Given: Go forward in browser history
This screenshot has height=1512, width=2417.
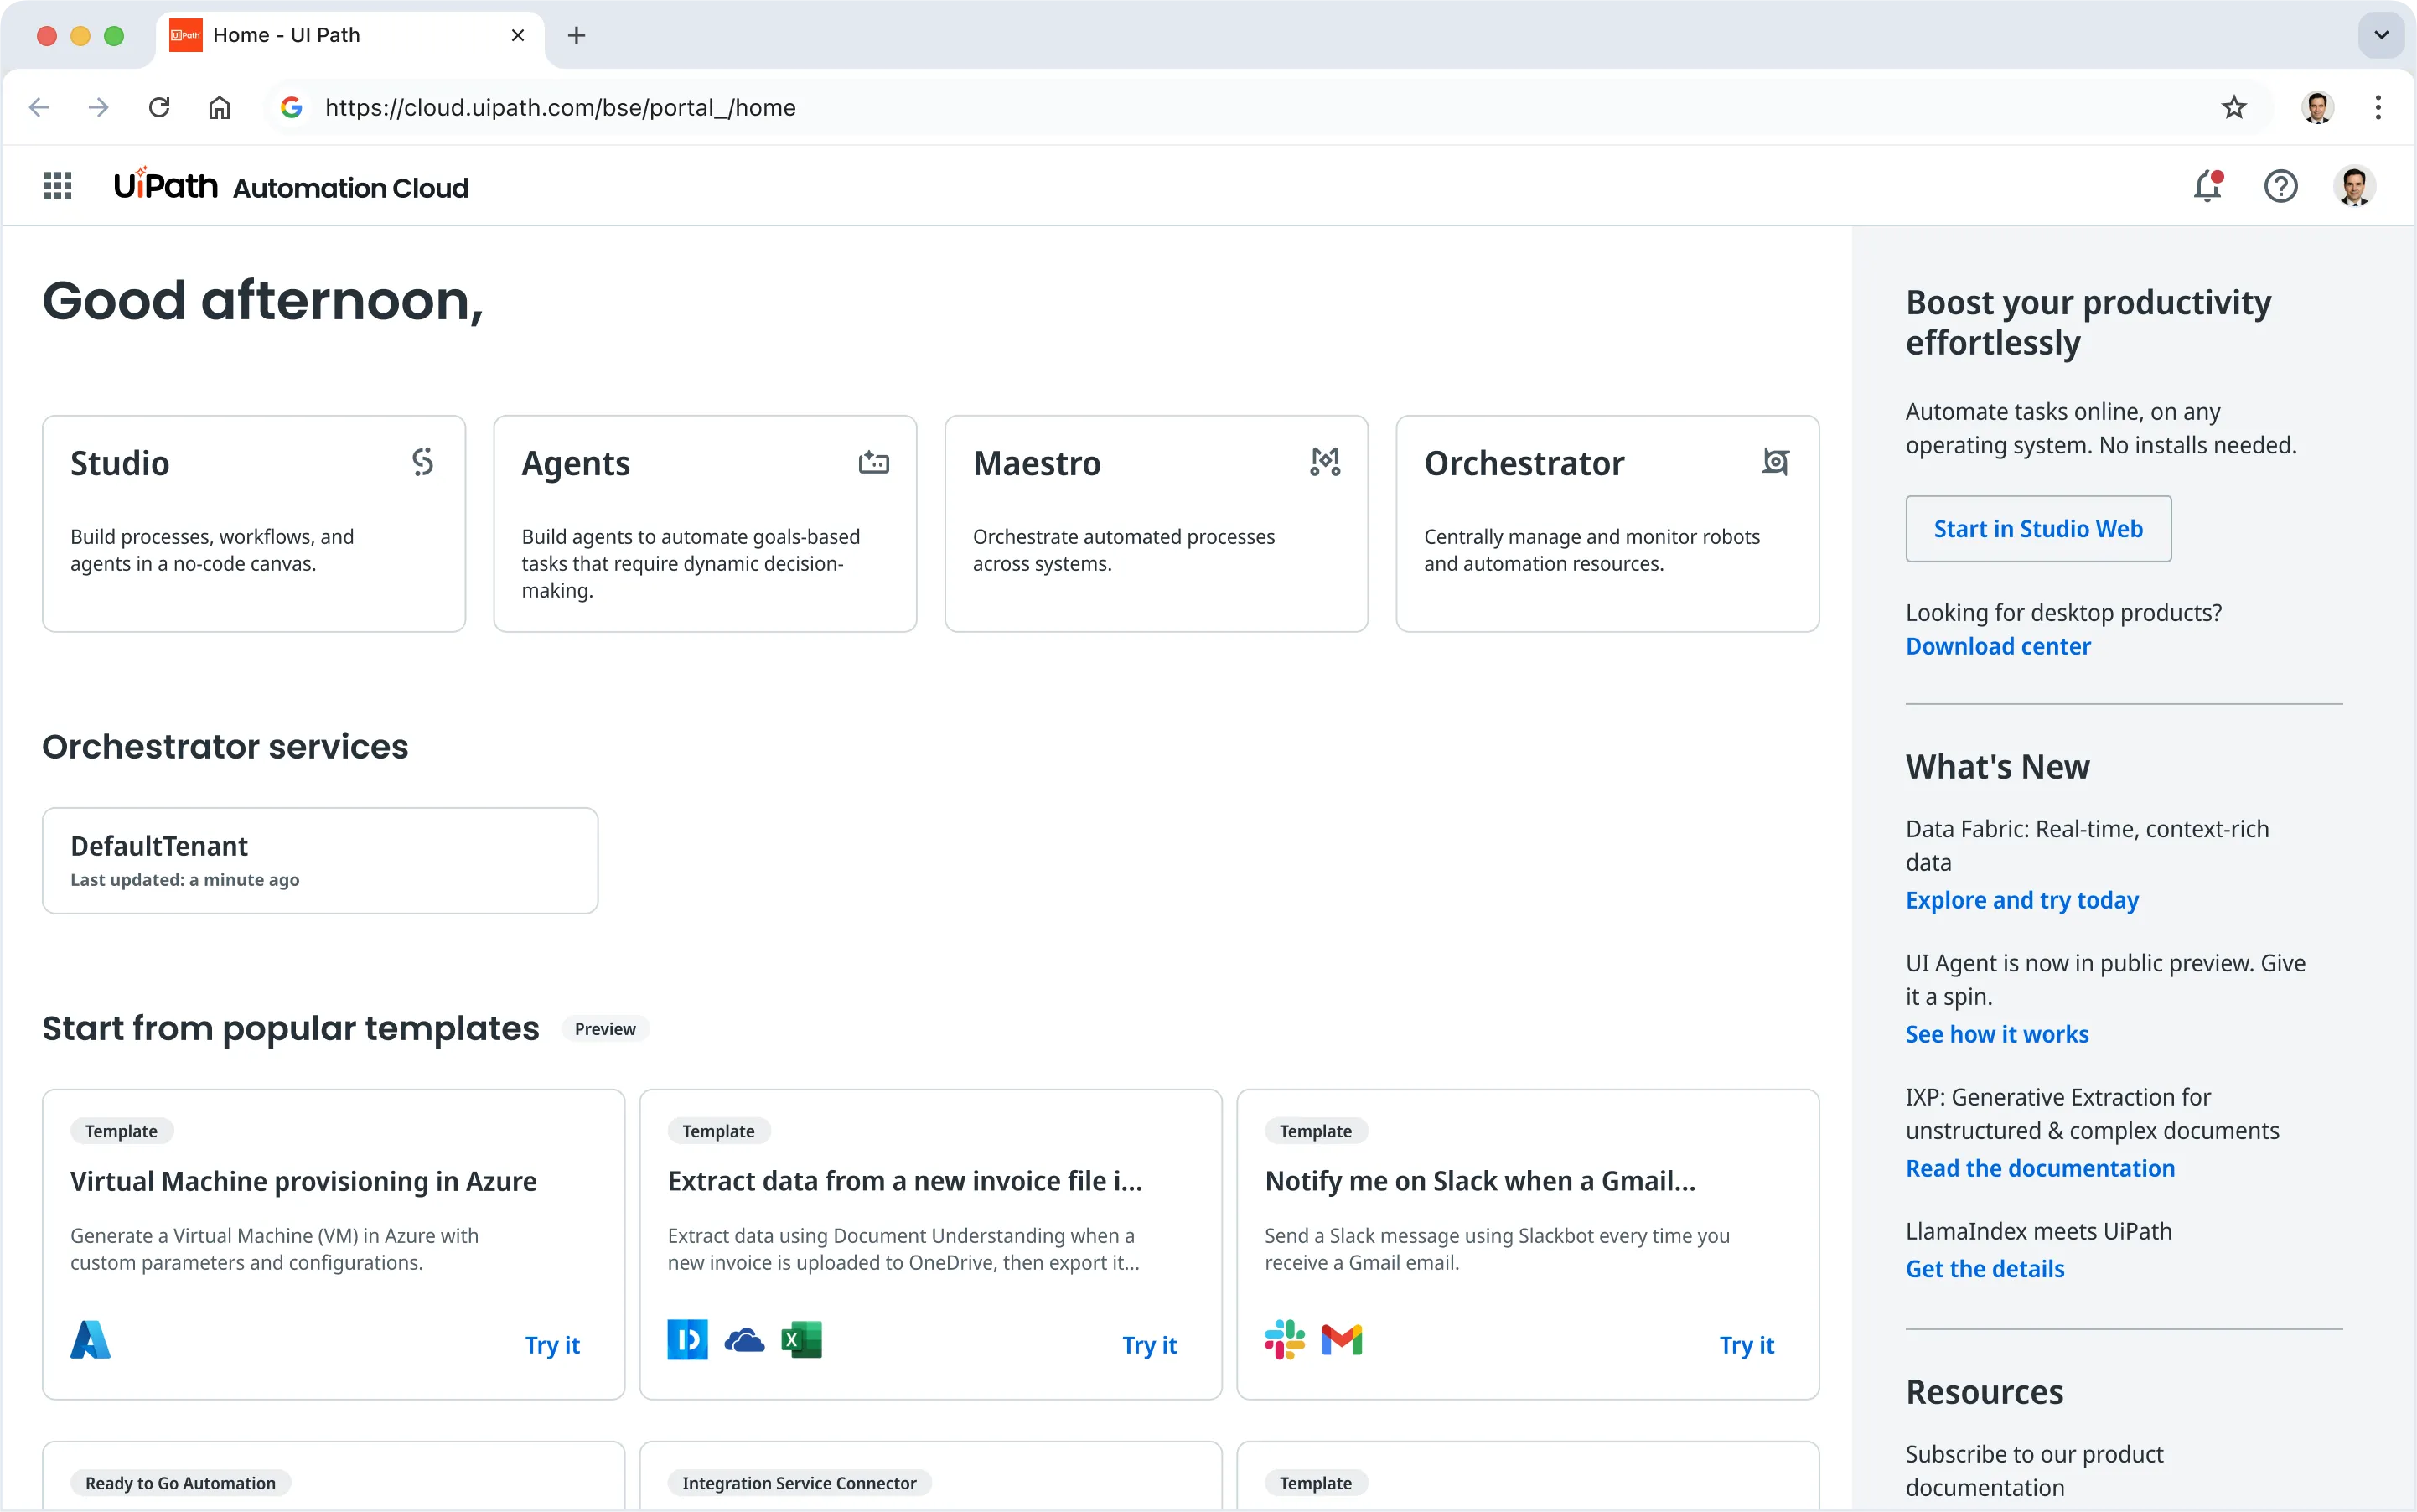Looking at the screenshot, I should [98, 107].
